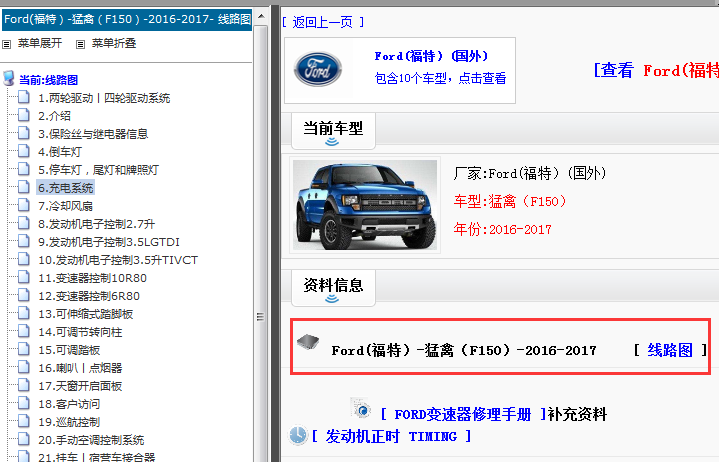Click 包含10个车型，点击查看 link

point(440,78)
